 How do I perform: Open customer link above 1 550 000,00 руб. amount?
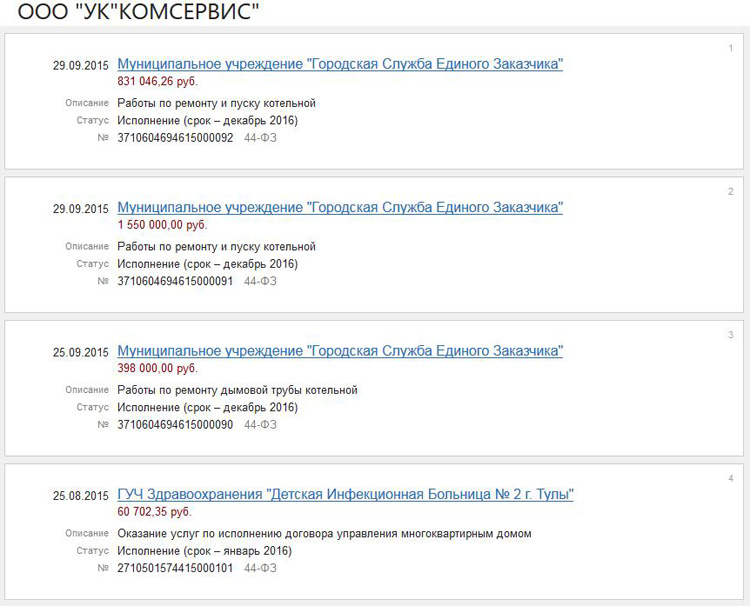[x=340, y=207]
